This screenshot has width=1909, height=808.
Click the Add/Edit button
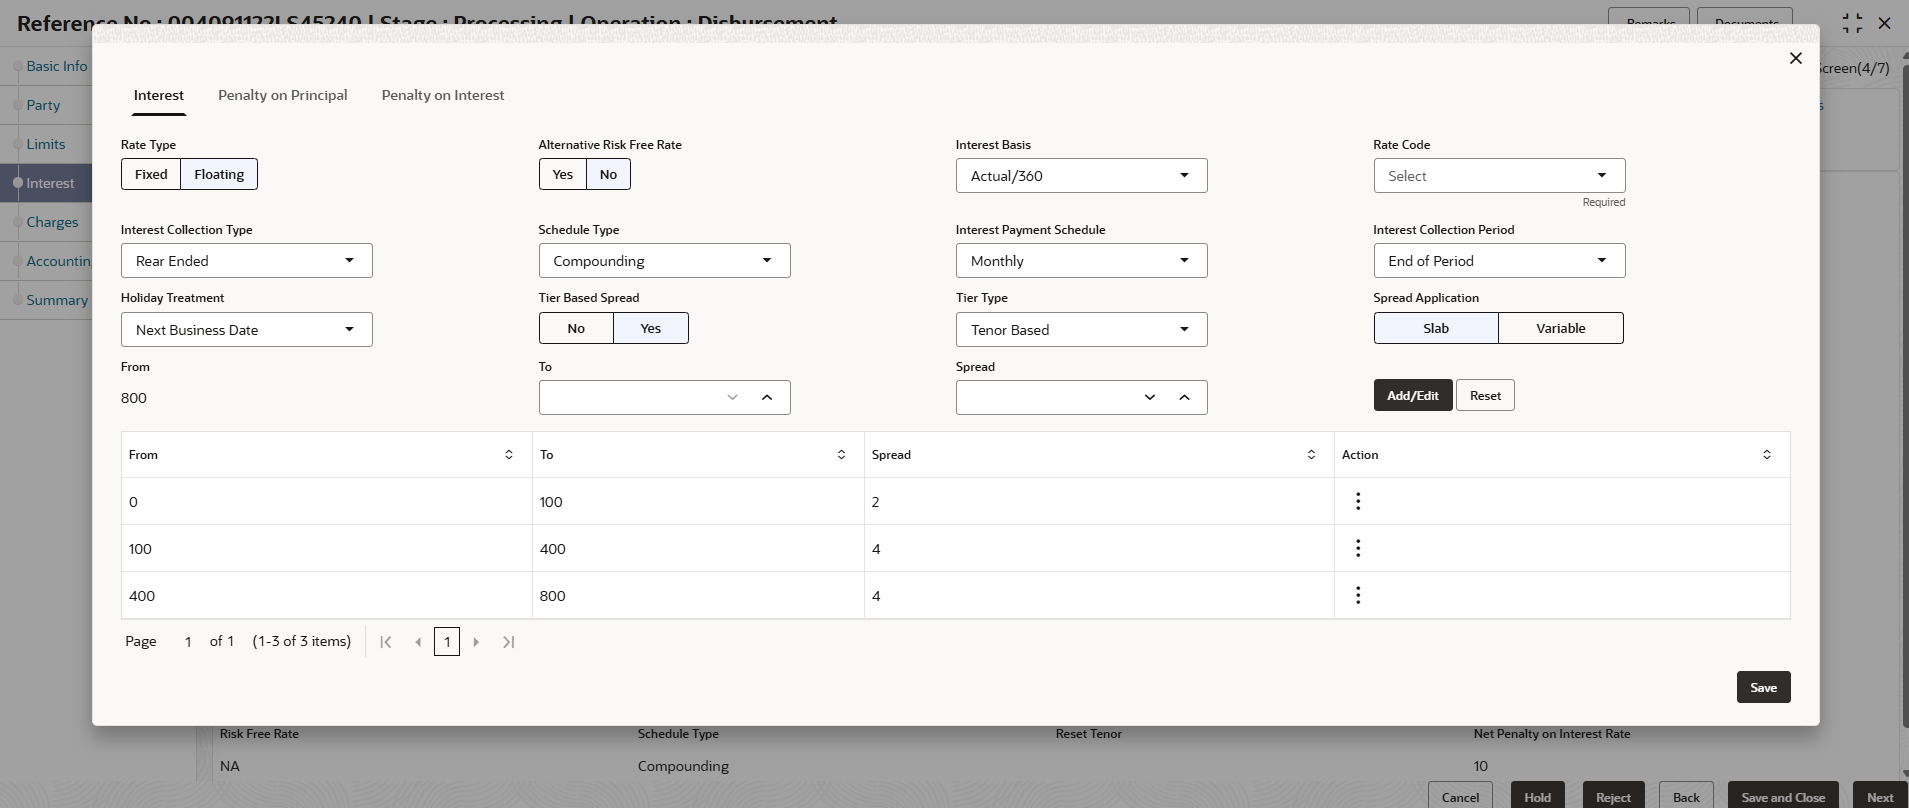(1412, 395)
